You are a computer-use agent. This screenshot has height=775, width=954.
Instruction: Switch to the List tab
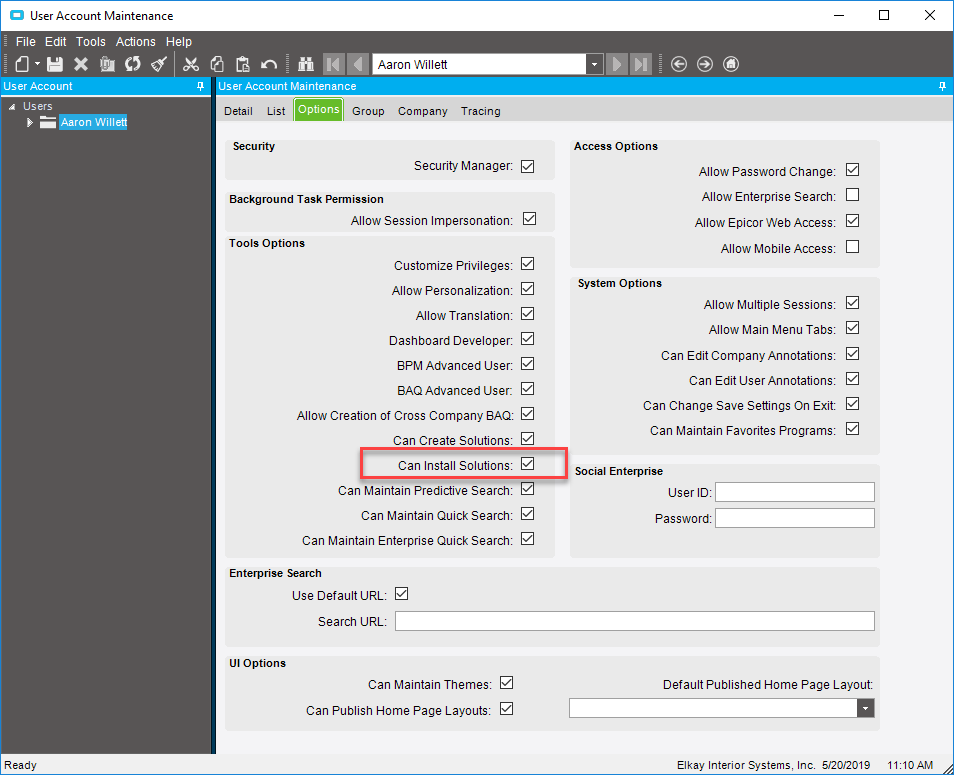click(276, 111)
